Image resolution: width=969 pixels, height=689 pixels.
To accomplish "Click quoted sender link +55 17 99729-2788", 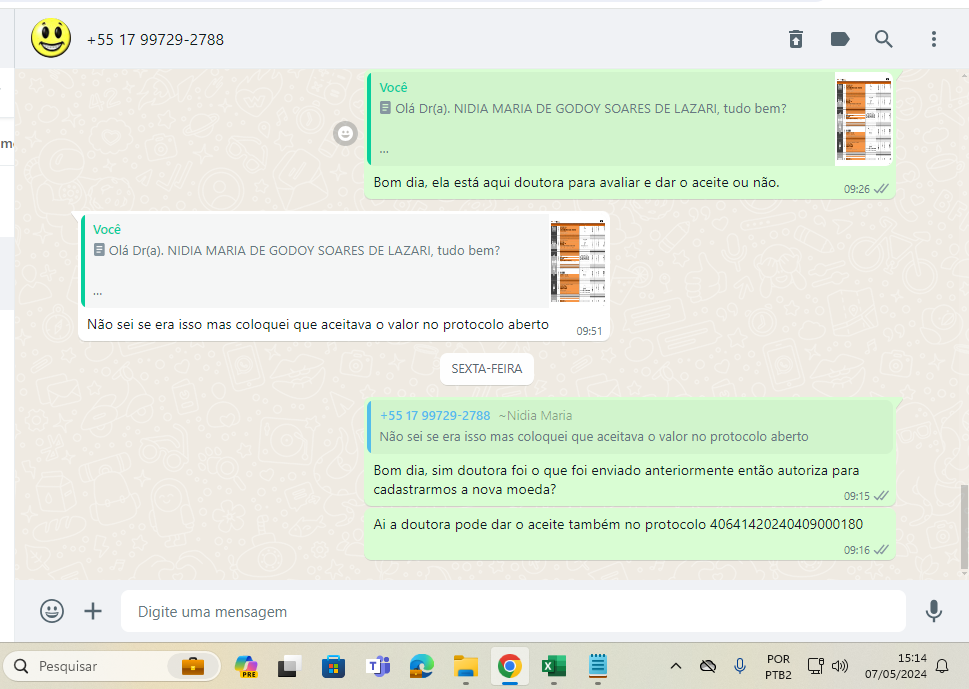I will pos(435,416).
